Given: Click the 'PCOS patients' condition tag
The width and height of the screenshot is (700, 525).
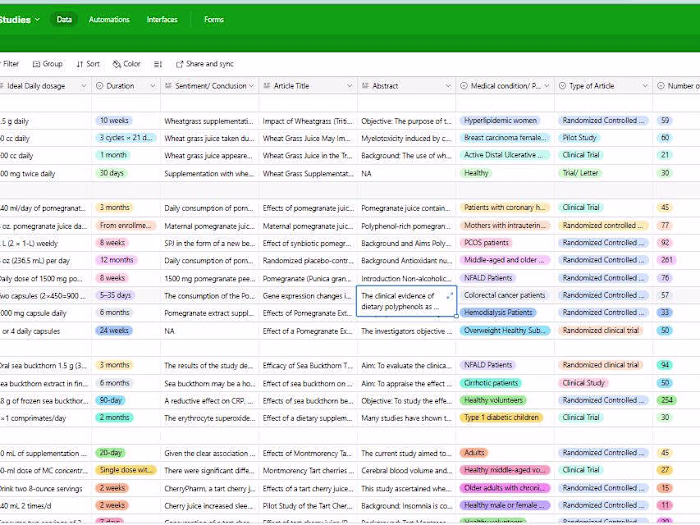Looking at the screenshot, I should point(486,243).
